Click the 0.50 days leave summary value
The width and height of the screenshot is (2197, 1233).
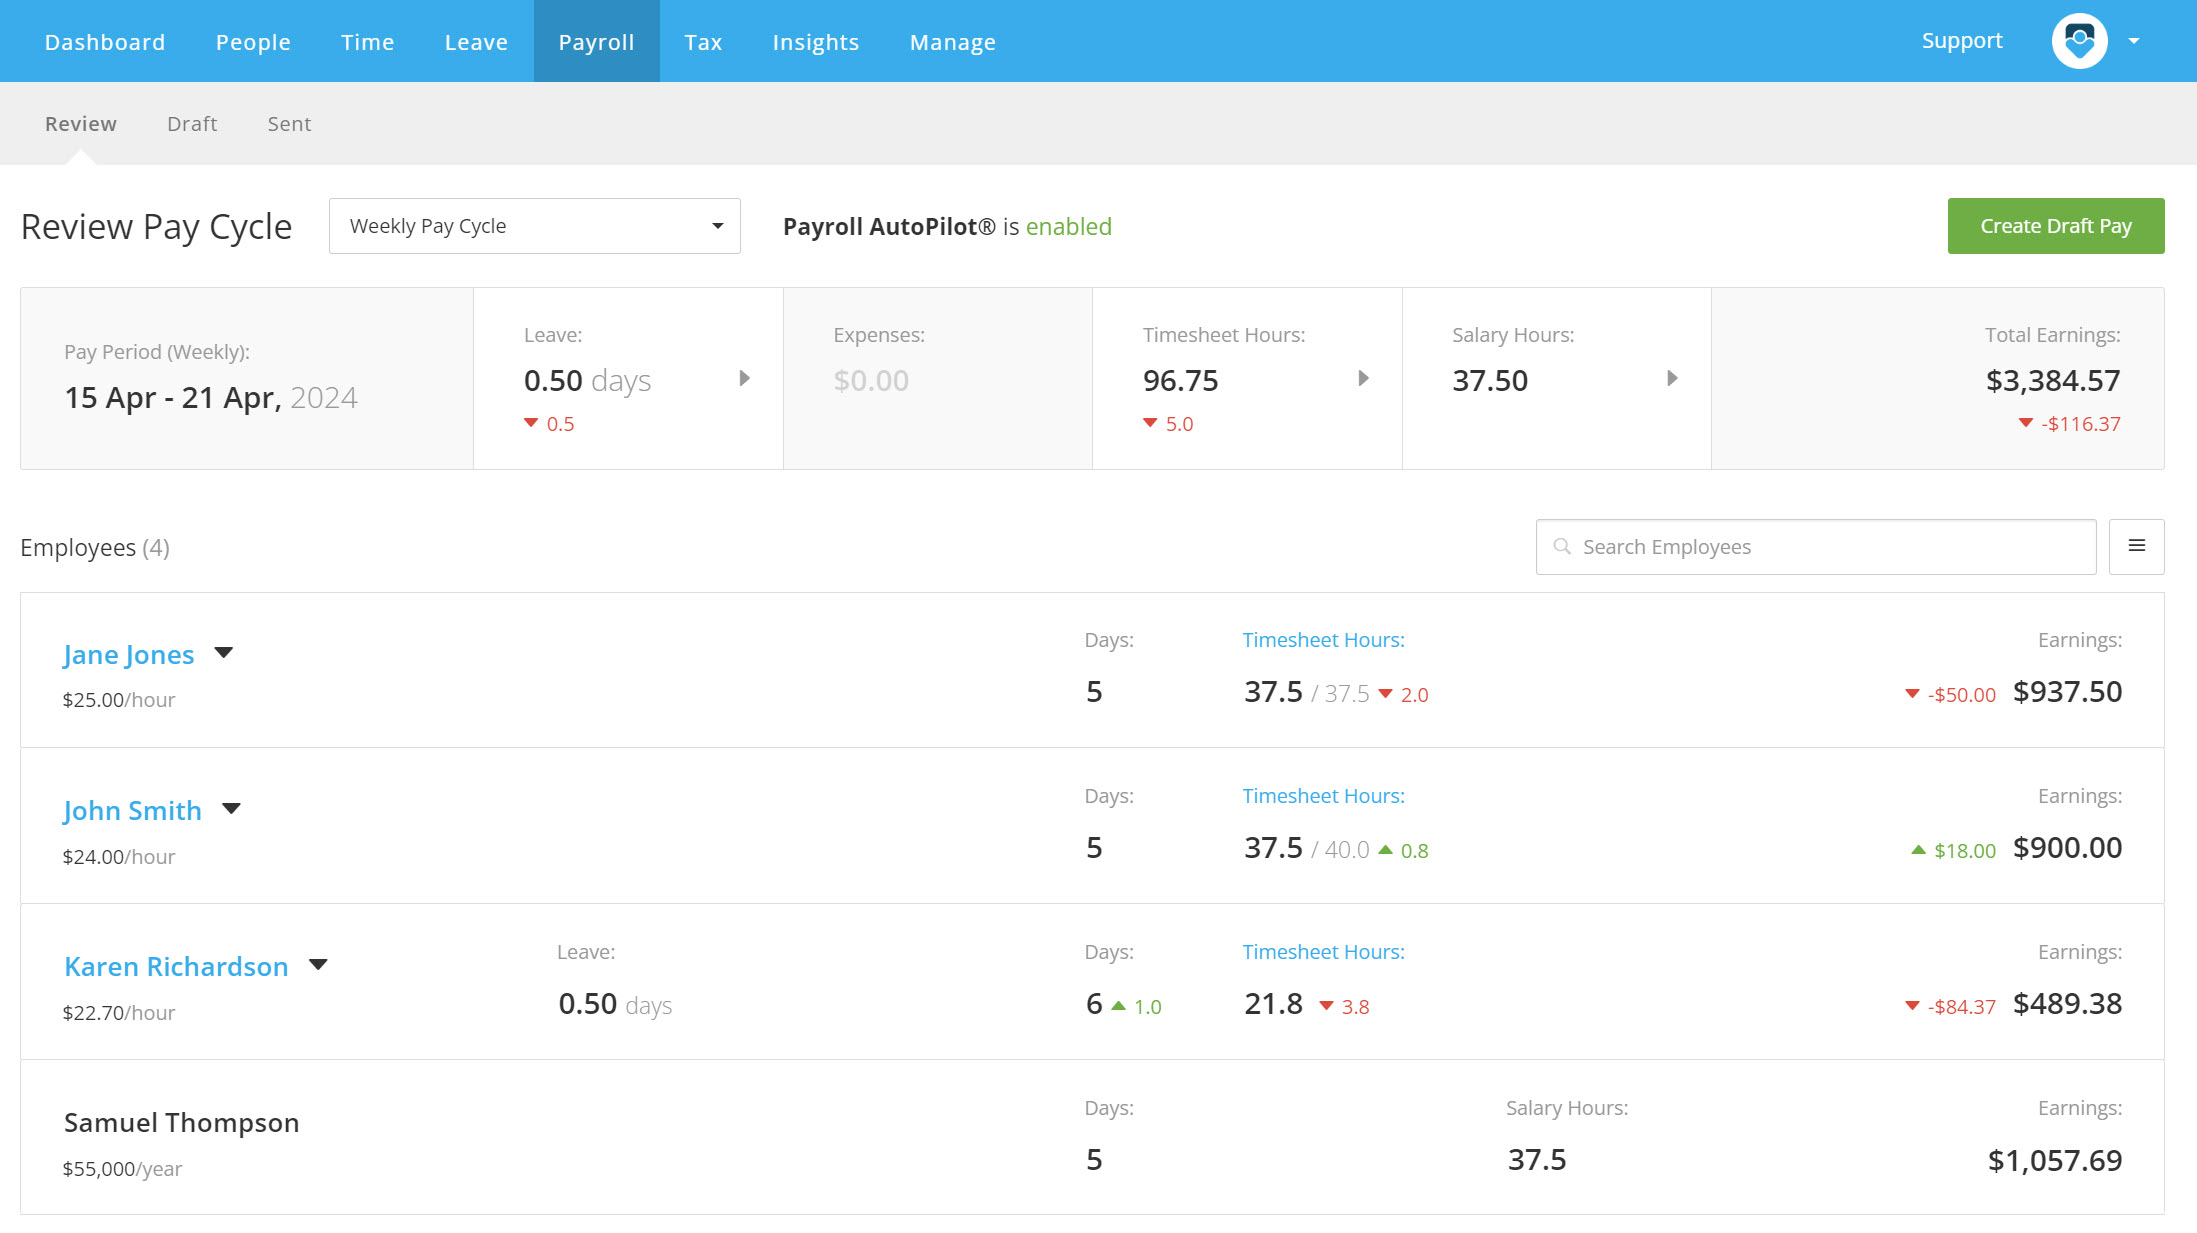pyautogui.click(x=587, y=381)
